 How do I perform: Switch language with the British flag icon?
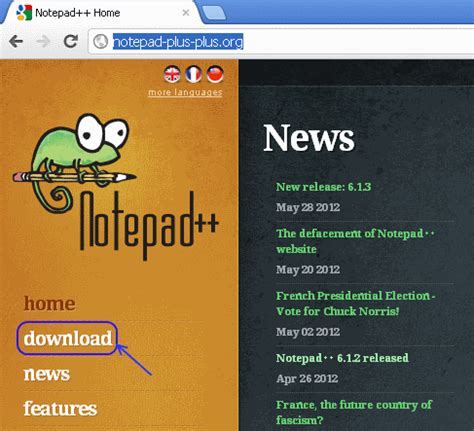pyautogui.click(x=172, y=74)
